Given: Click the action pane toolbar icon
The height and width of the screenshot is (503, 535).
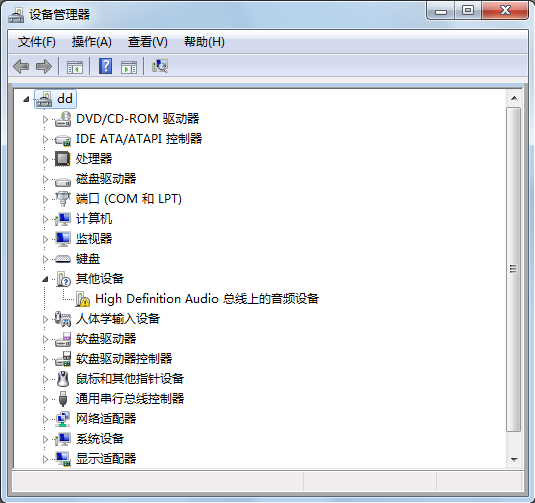Looking at the screenshot, I should coord(129,67).
